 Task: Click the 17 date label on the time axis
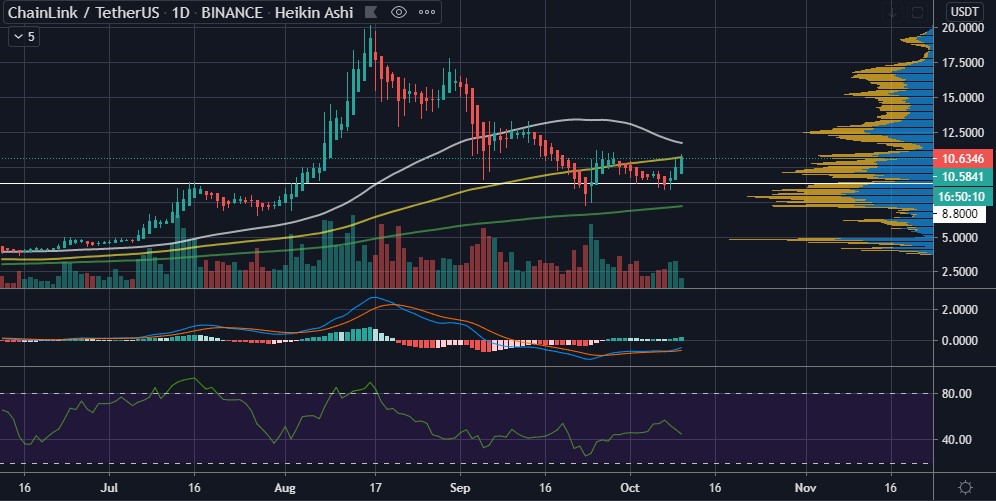point(375,488)
